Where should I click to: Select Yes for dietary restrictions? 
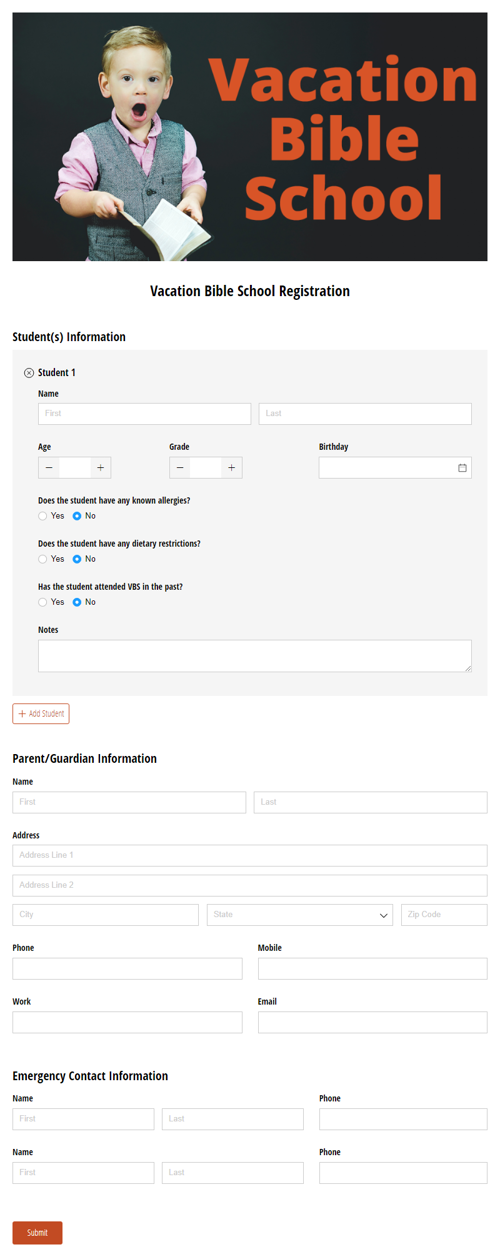coord(43,559)
